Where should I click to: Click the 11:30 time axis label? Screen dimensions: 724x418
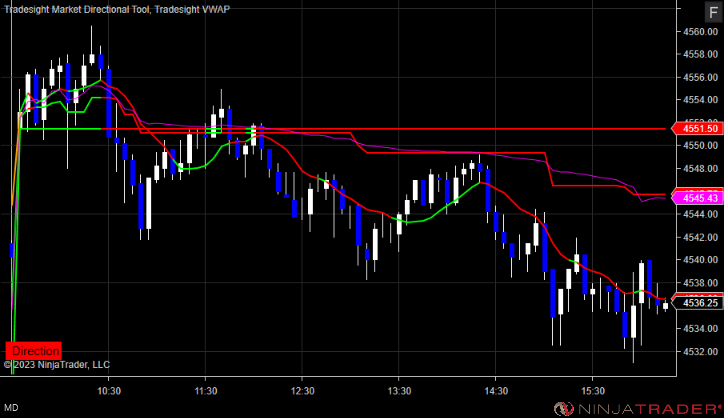click(205, 391)
